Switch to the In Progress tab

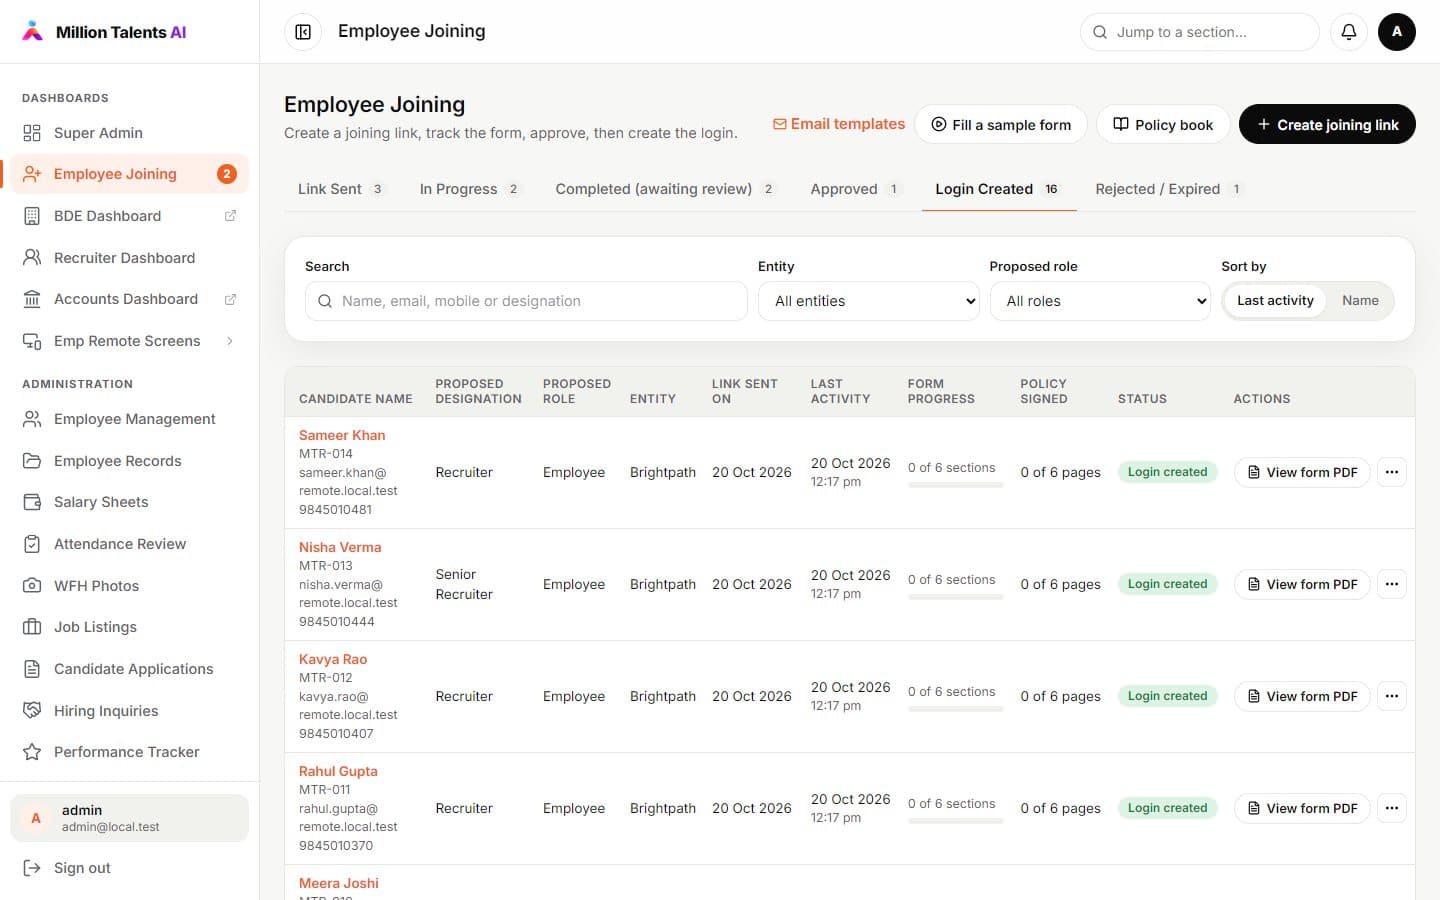[x=470, y=189]
